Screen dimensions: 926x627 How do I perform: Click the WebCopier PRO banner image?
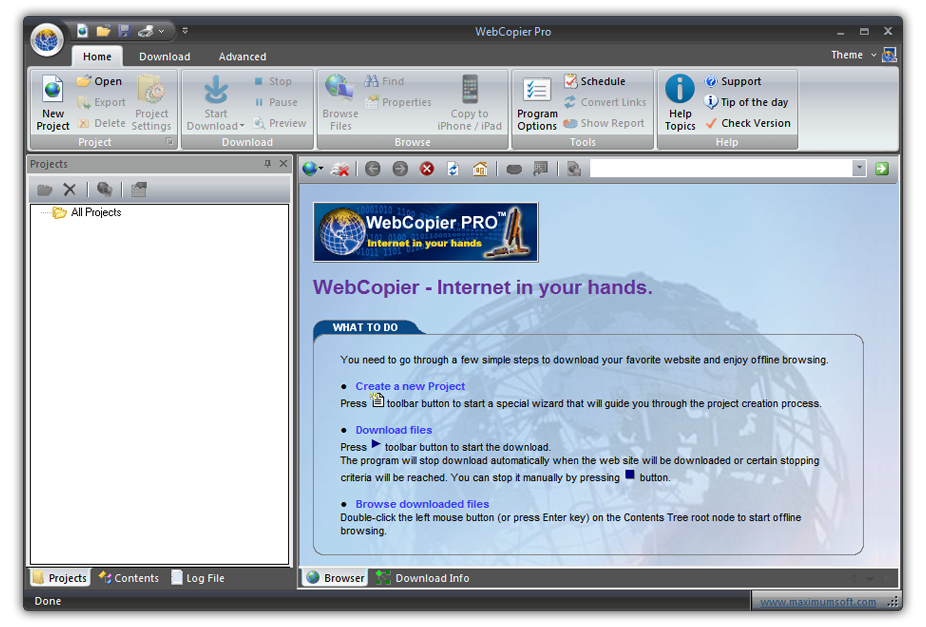426,233
